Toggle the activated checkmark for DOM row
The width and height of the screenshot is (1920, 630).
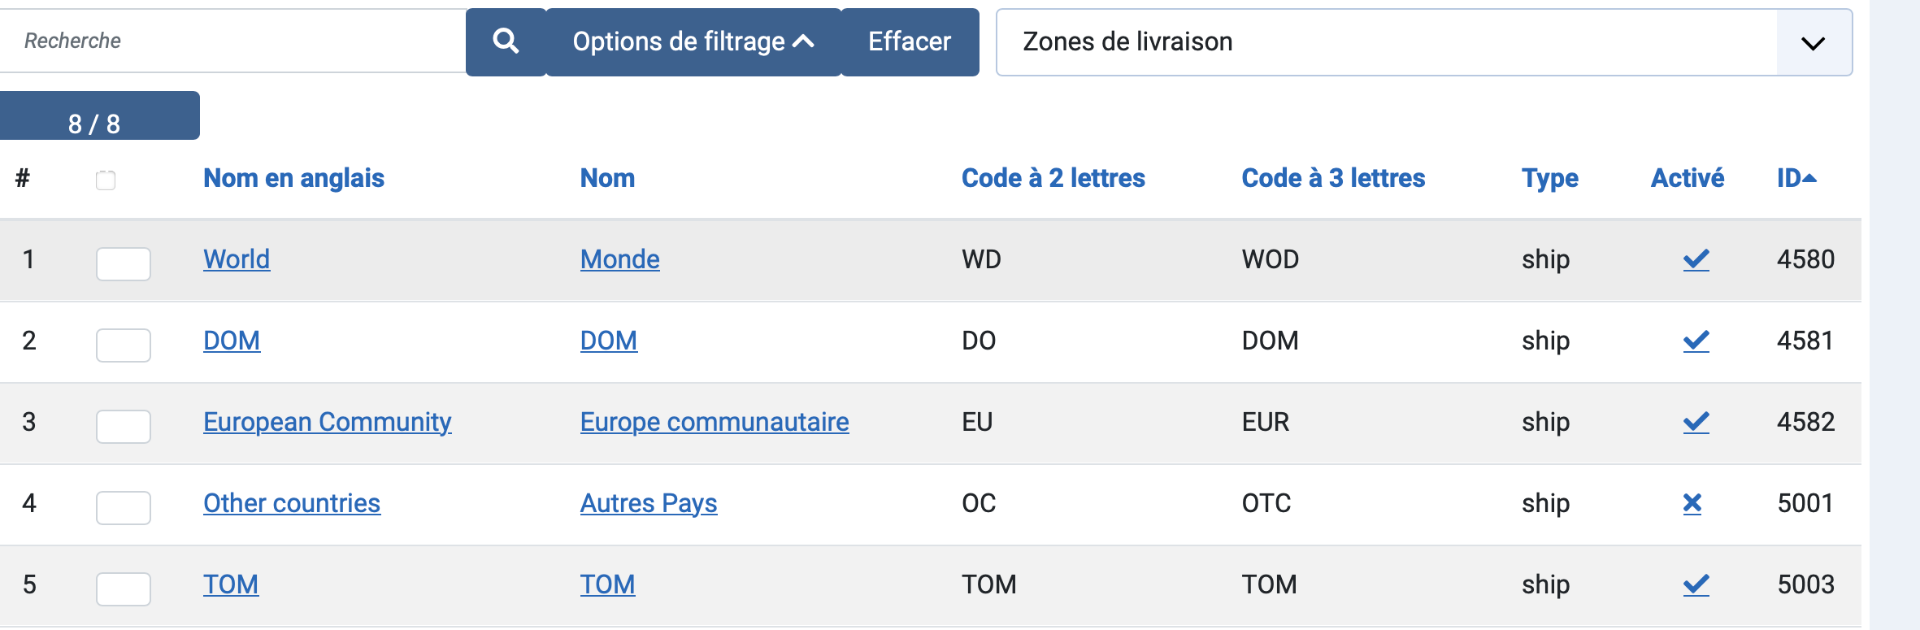click(1696, 341)
